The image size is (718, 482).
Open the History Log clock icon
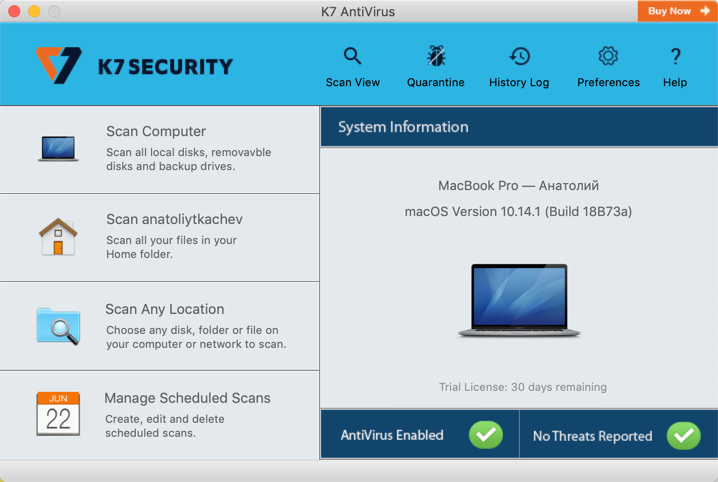(x=519, y=56)
